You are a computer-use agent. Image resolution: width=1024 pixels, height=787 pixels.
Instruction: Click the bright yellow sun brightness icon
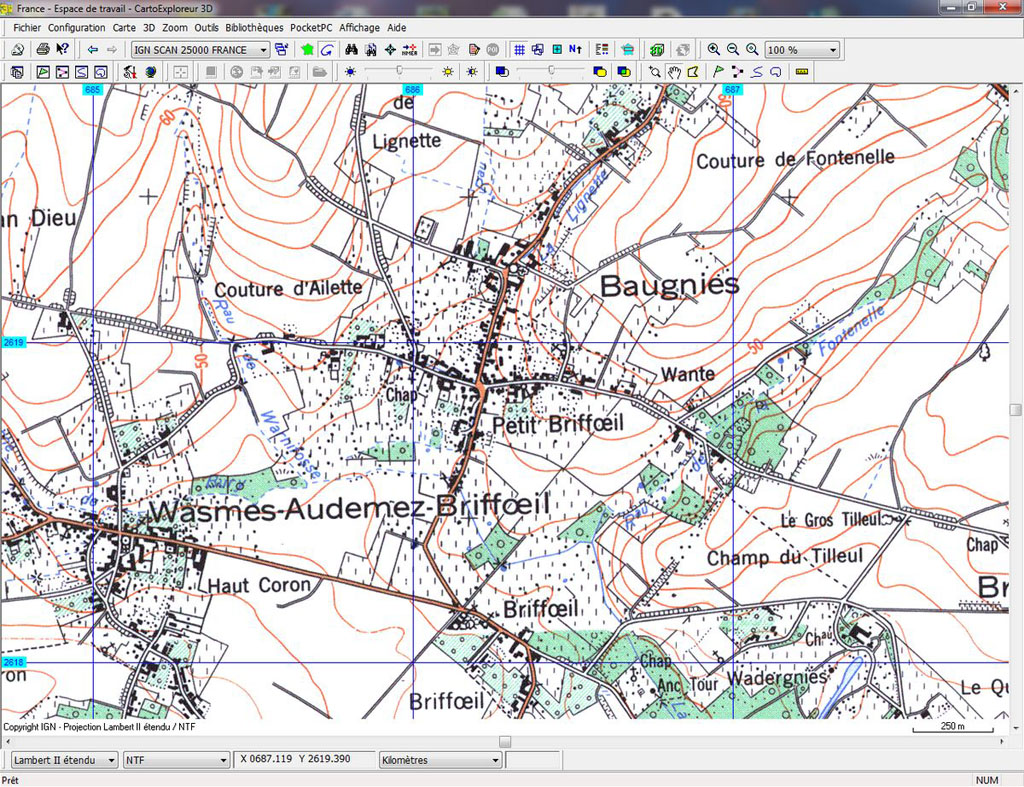448,72
